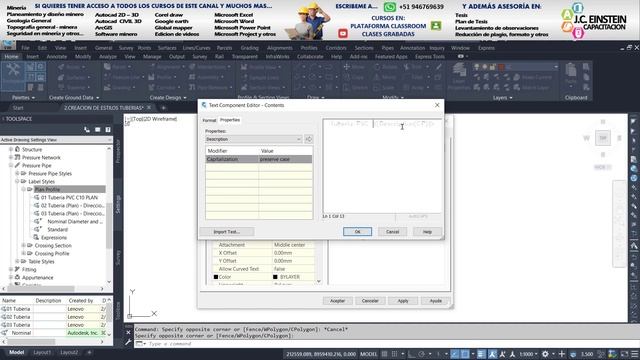Toggle polar tracking in status bar
The width and height of the screenshot is (640, 360).
[422, 354]
